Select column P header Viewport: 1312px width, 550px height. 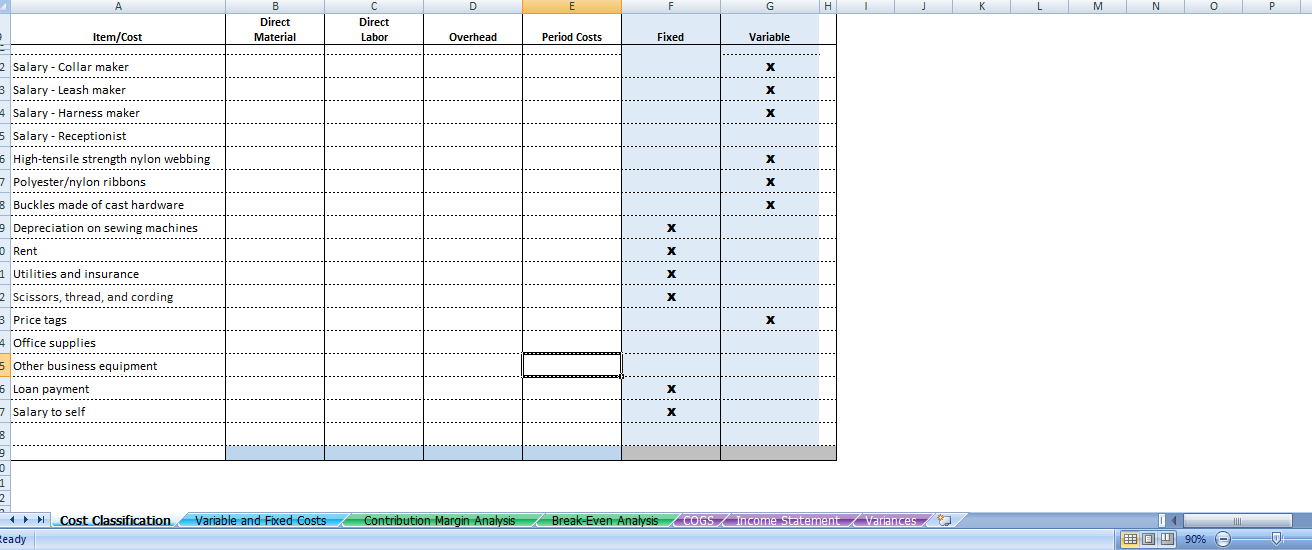[x=1272, y=6]
